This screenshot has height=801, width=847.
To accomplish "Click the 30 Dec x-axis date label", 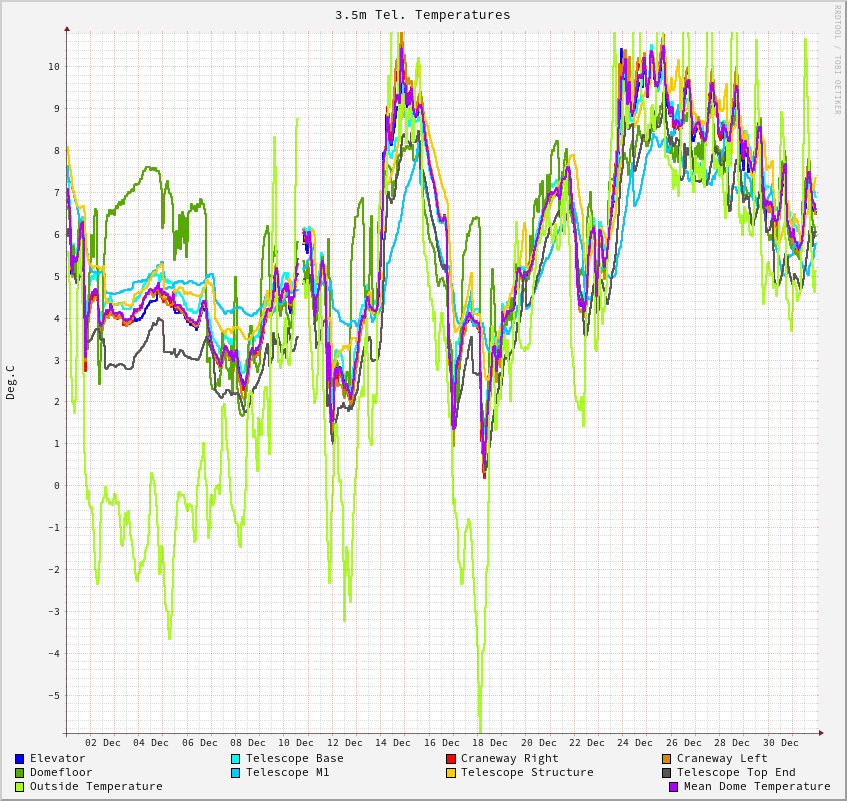I will click(781, 743).
